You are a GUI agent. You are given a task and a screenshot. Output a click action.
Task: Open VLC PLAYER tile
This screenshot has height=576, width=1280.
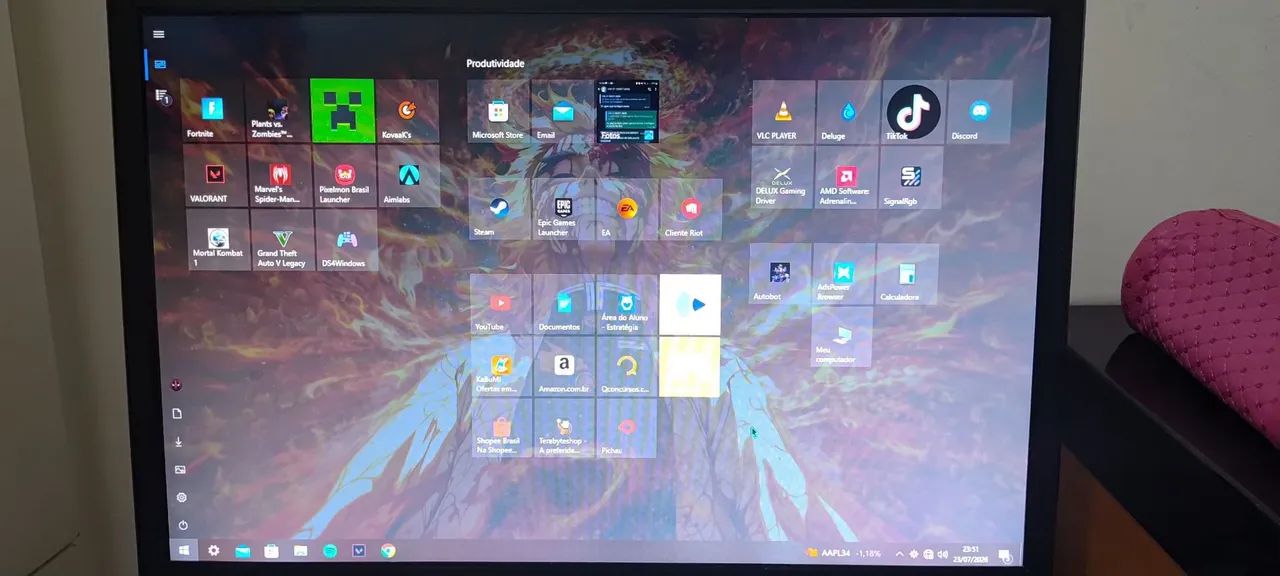pyautogui.click(x=783, y=112)
